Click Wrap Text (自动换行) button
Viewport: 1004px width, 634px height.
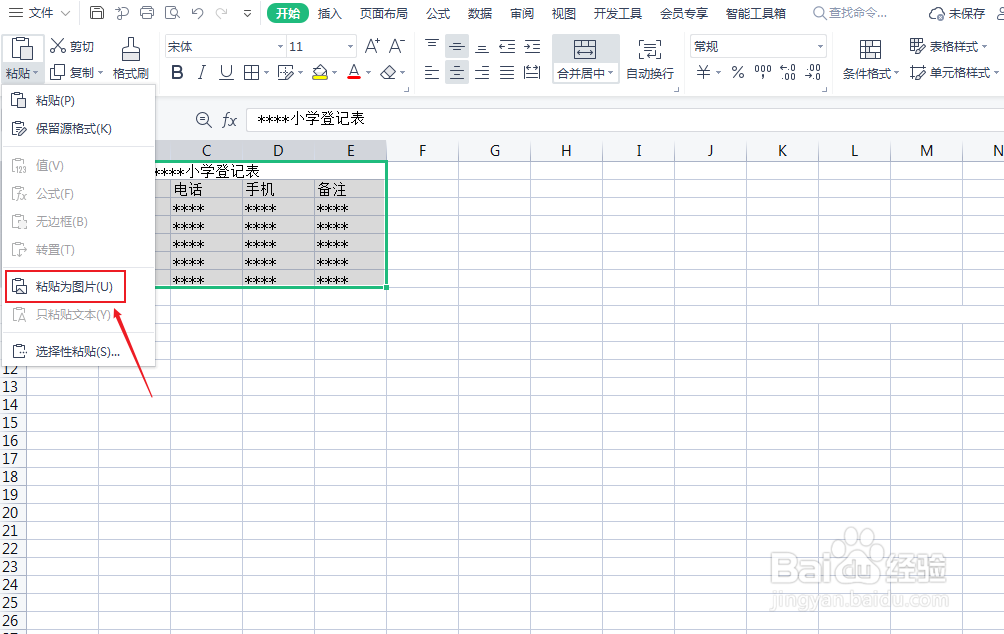pyautogui.click(x=650, y=58)
